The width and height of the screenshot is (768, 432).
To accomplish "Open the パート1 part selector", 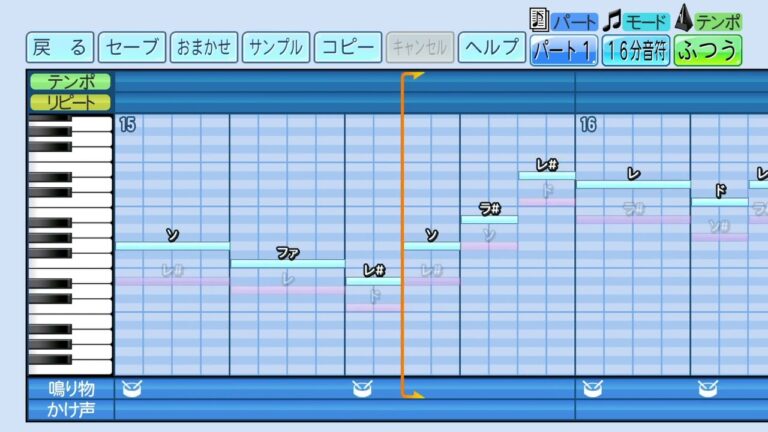I will pyautogui.click(x=564, y=49).
